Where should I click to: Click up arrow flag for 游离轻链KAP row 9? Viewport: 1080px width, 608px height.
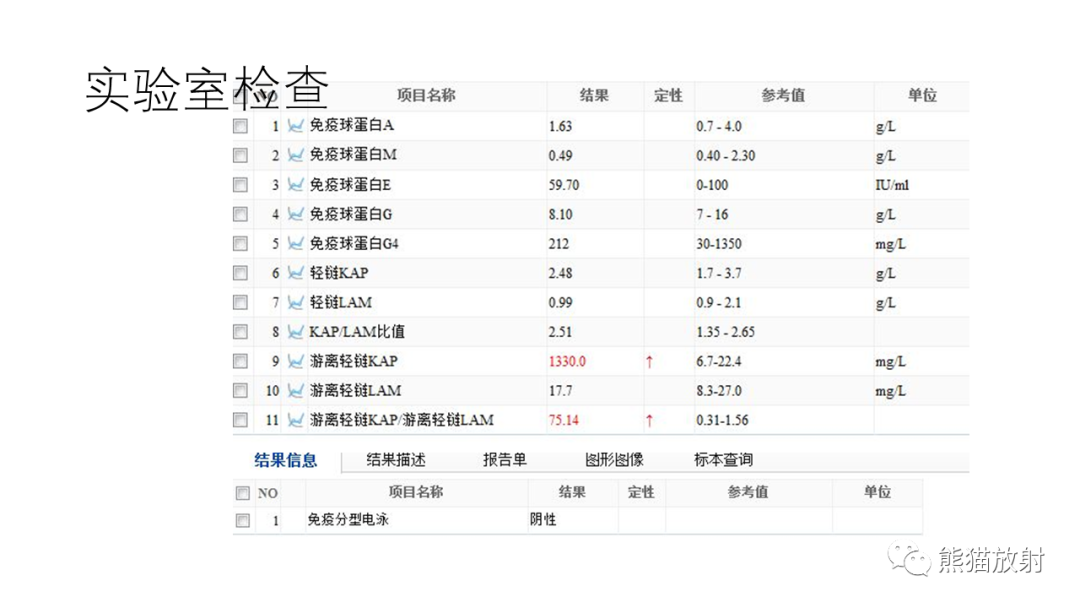pos(649,361)
